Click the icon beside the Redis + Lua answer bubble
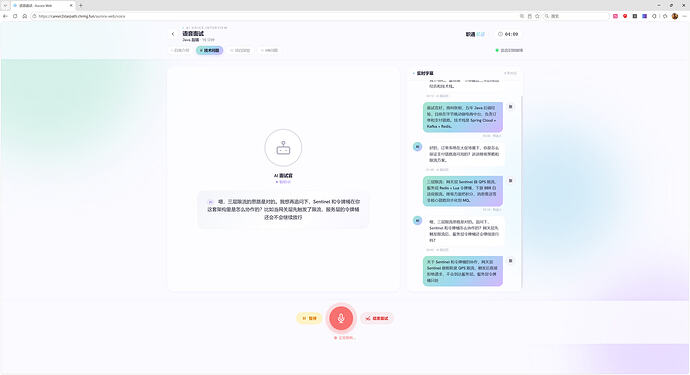Viewport: 690px width, 375px height. click(x=510, y=180)
